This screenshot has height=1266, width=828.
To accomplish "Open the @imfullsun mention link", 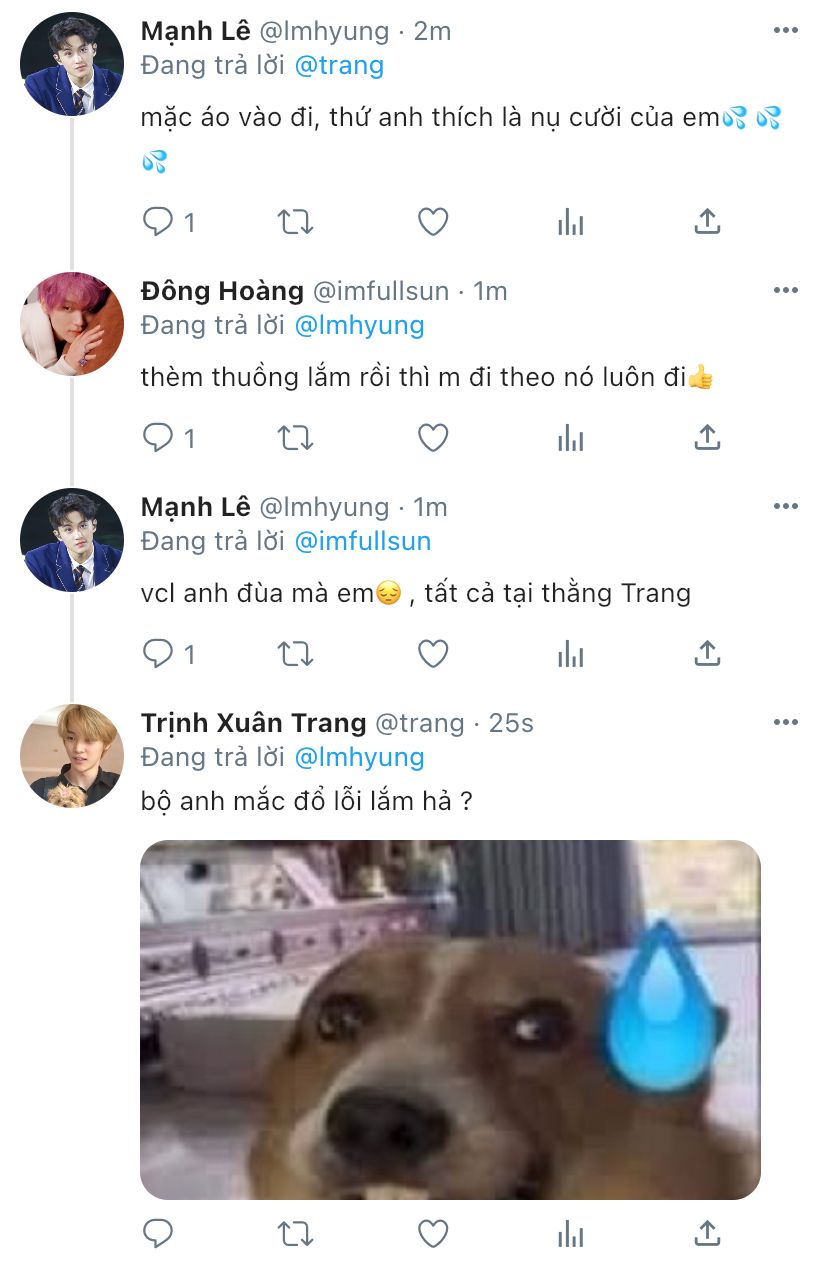I will (362, 542).
